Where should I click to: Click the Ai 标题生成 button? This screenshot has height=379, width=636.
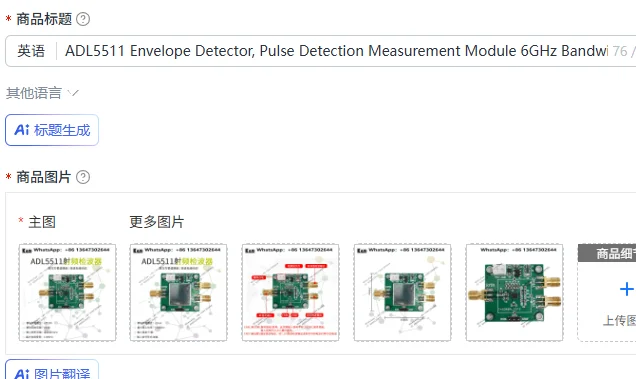pos(52,130)
